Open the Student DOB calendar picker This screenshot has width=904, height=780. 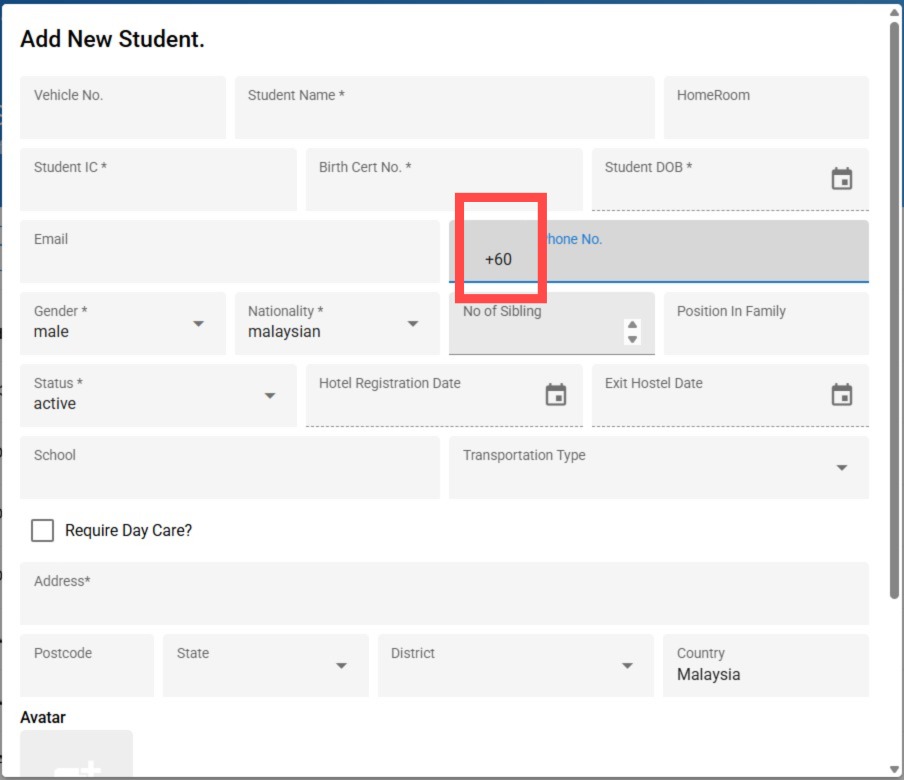pyautogui.click(x=842, y=179)
